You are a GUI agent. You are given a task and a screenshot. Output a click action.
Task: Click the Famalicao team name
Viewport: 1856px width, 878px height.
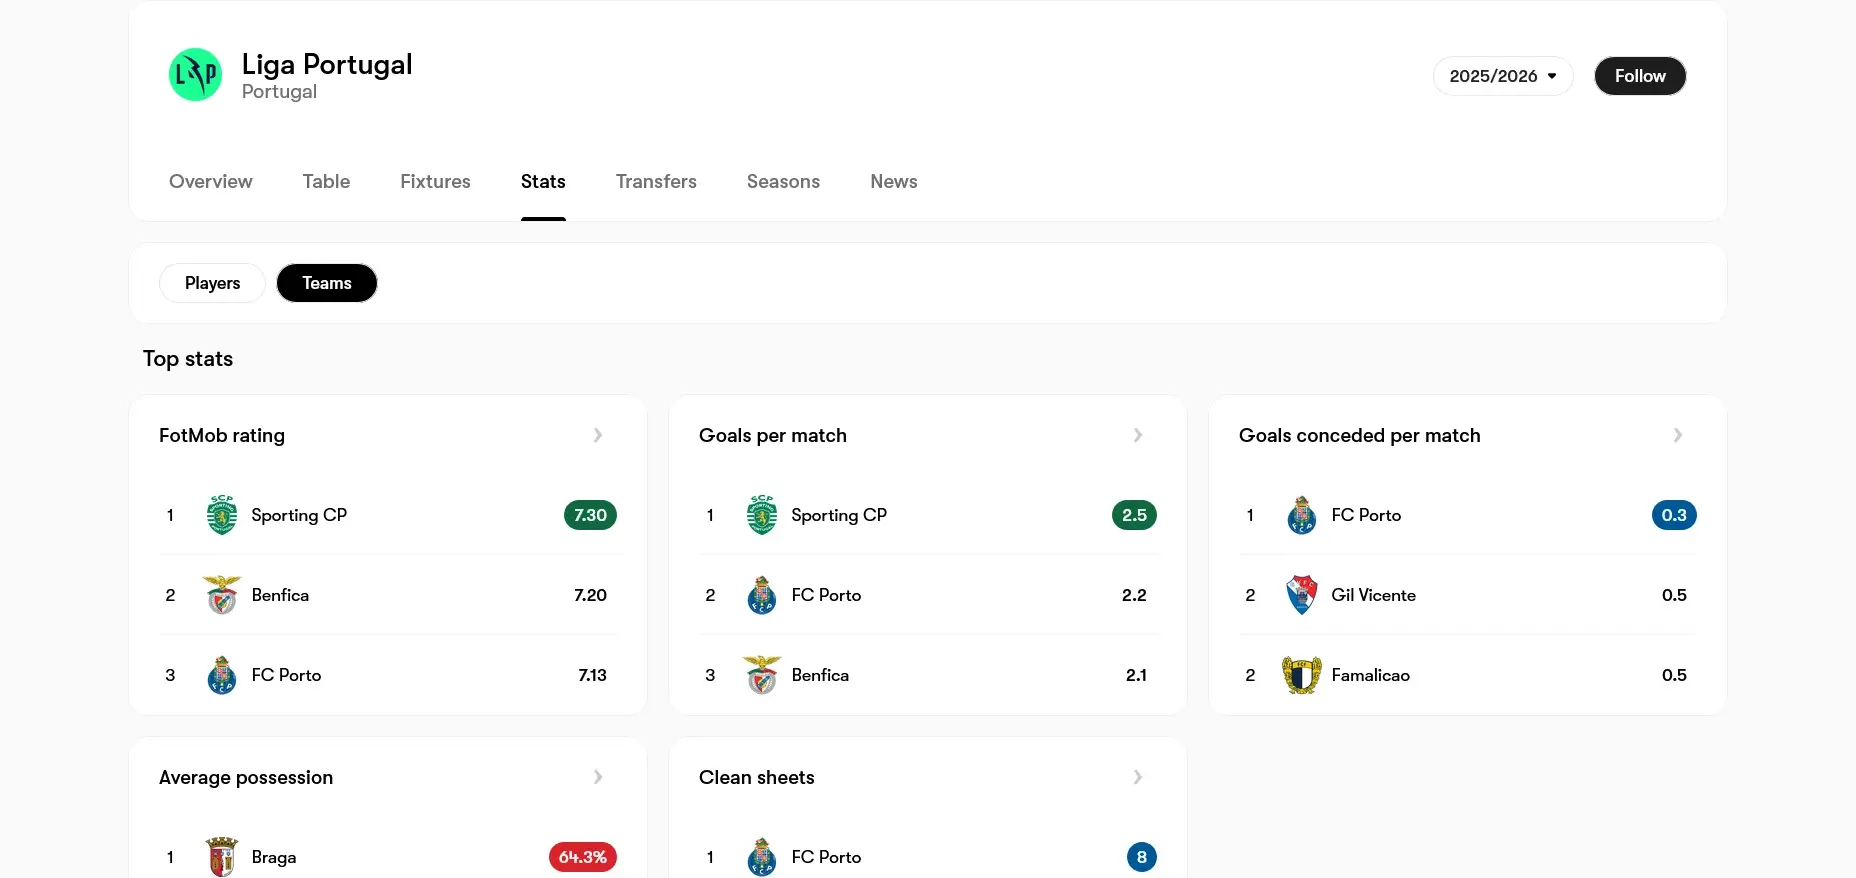(x=1371, y=675)
